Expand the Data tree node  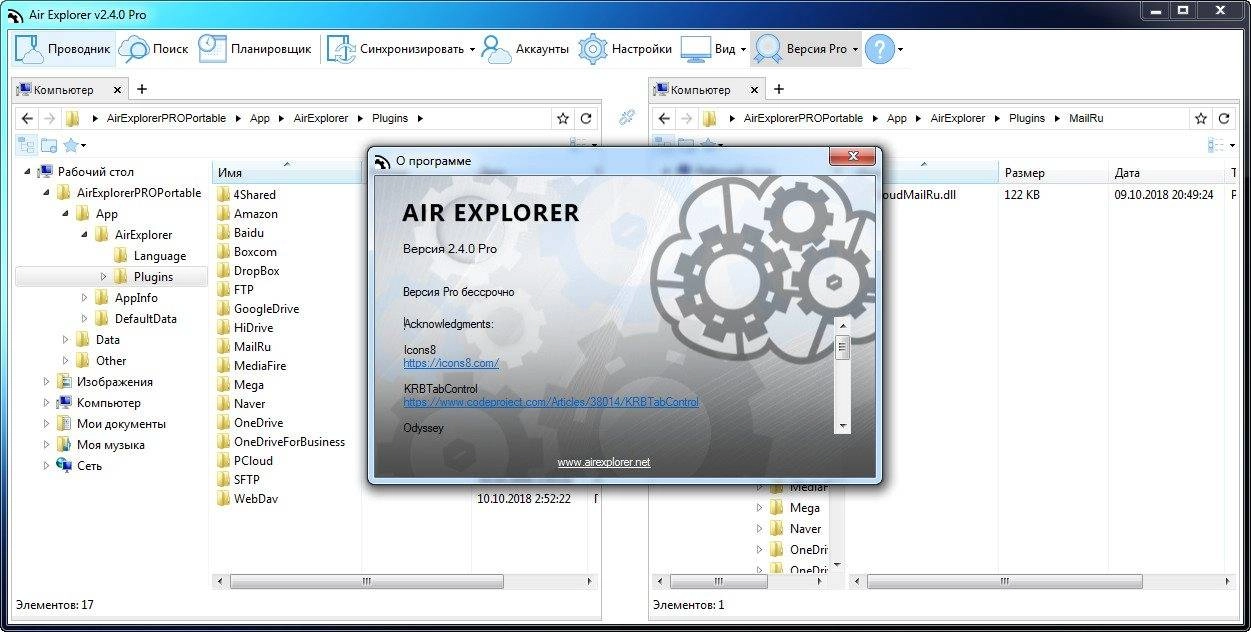tap(65, 340)
